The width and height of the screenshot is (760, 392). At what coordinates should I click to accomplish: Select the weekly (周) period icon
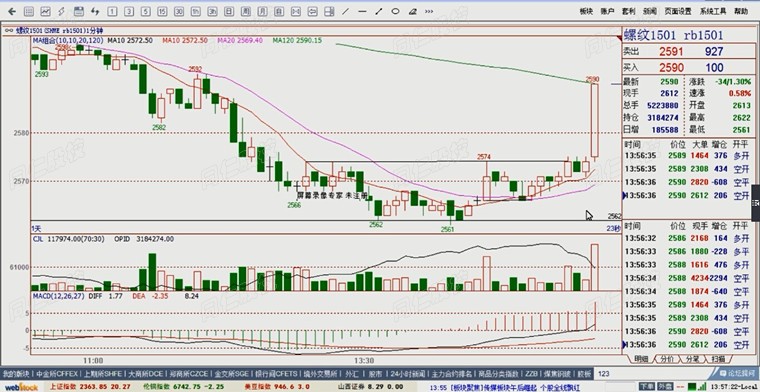click(246, 11)
